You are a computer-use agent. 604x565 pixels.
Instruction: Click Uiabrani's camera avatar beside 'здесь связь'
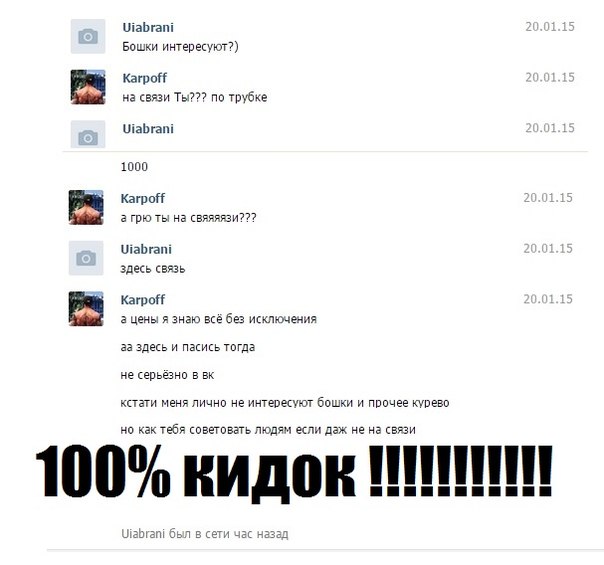coord(86,258)
